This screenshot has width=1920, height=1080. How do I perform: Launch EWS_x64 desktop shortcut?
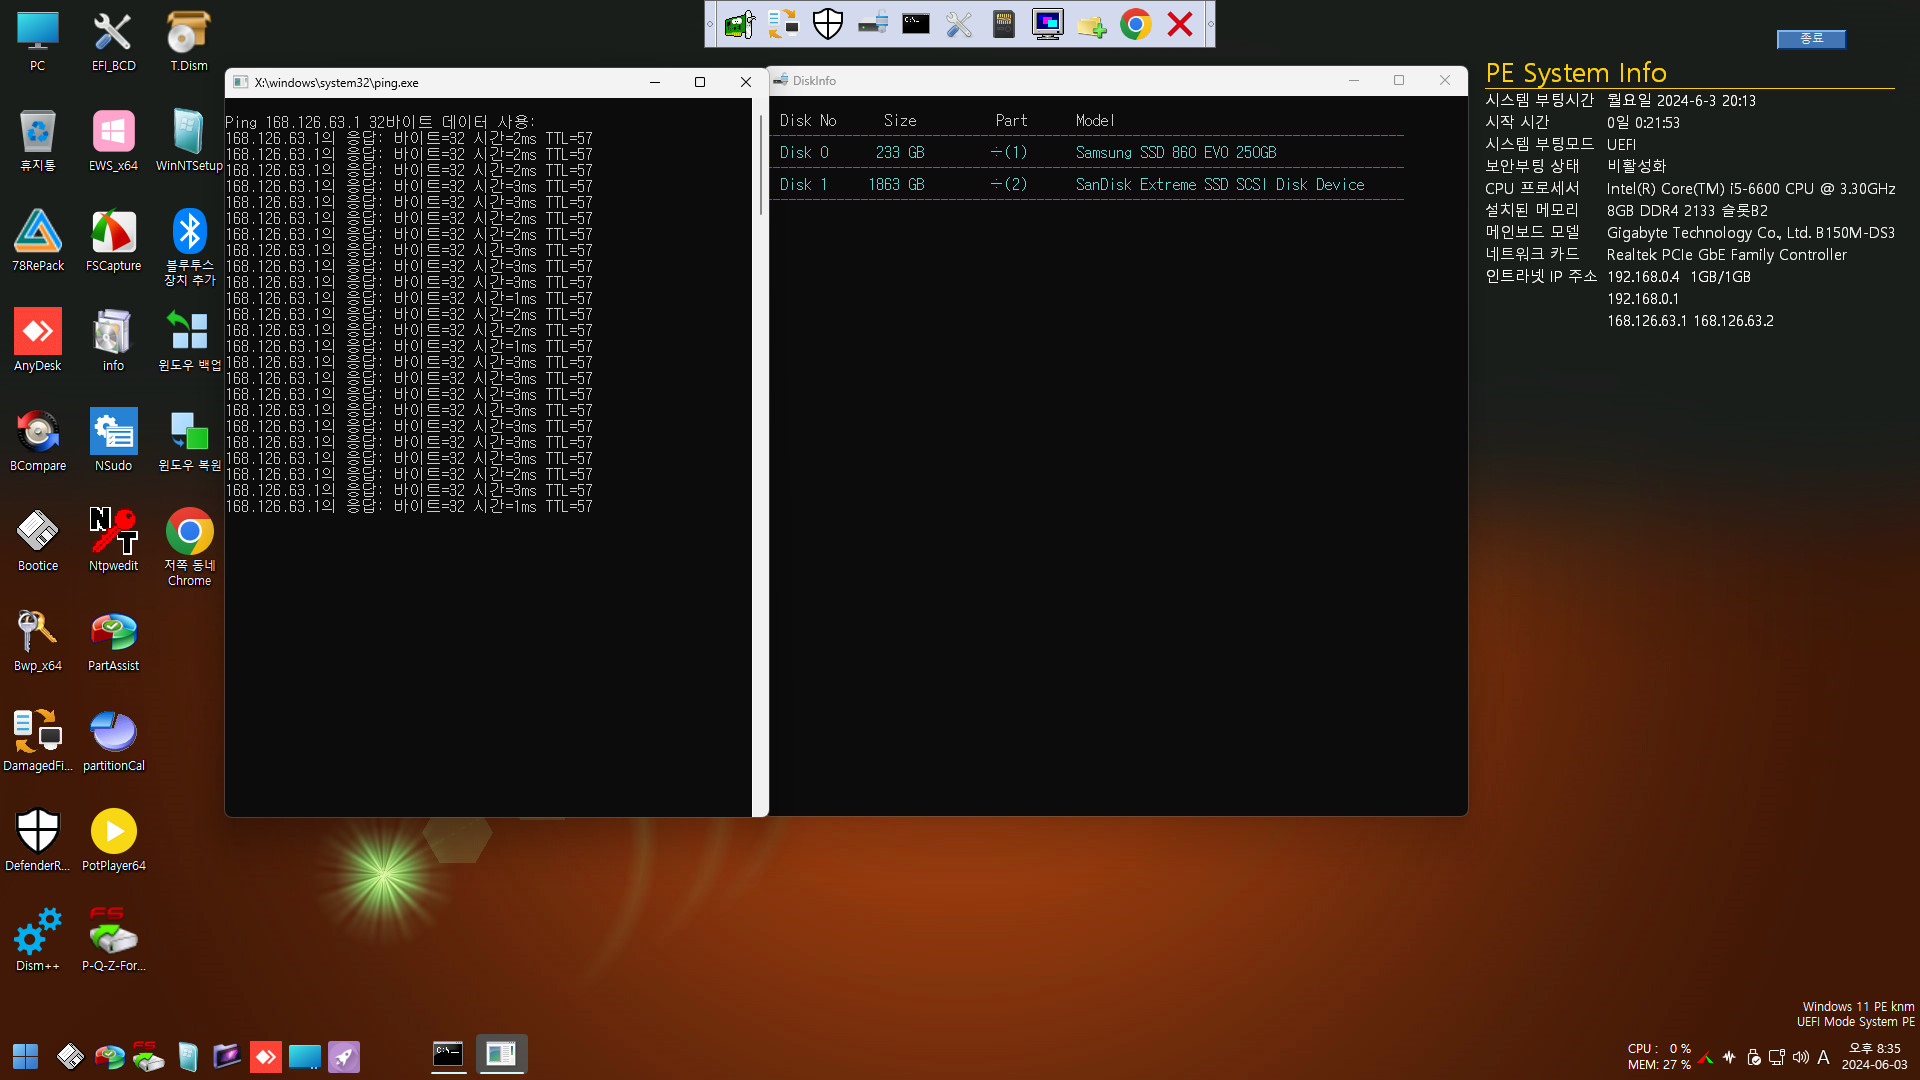113,141
